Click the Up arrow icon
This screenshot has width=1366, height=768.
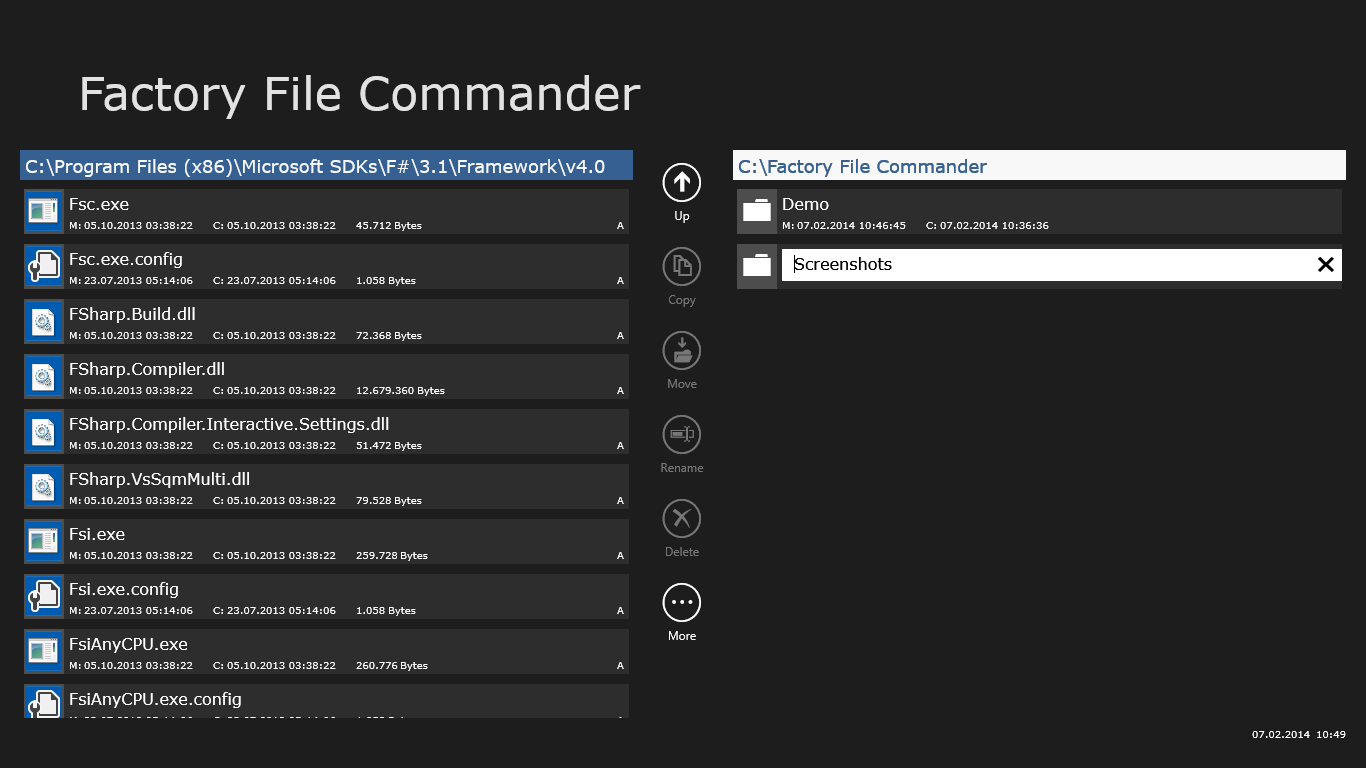pos(682,183)
